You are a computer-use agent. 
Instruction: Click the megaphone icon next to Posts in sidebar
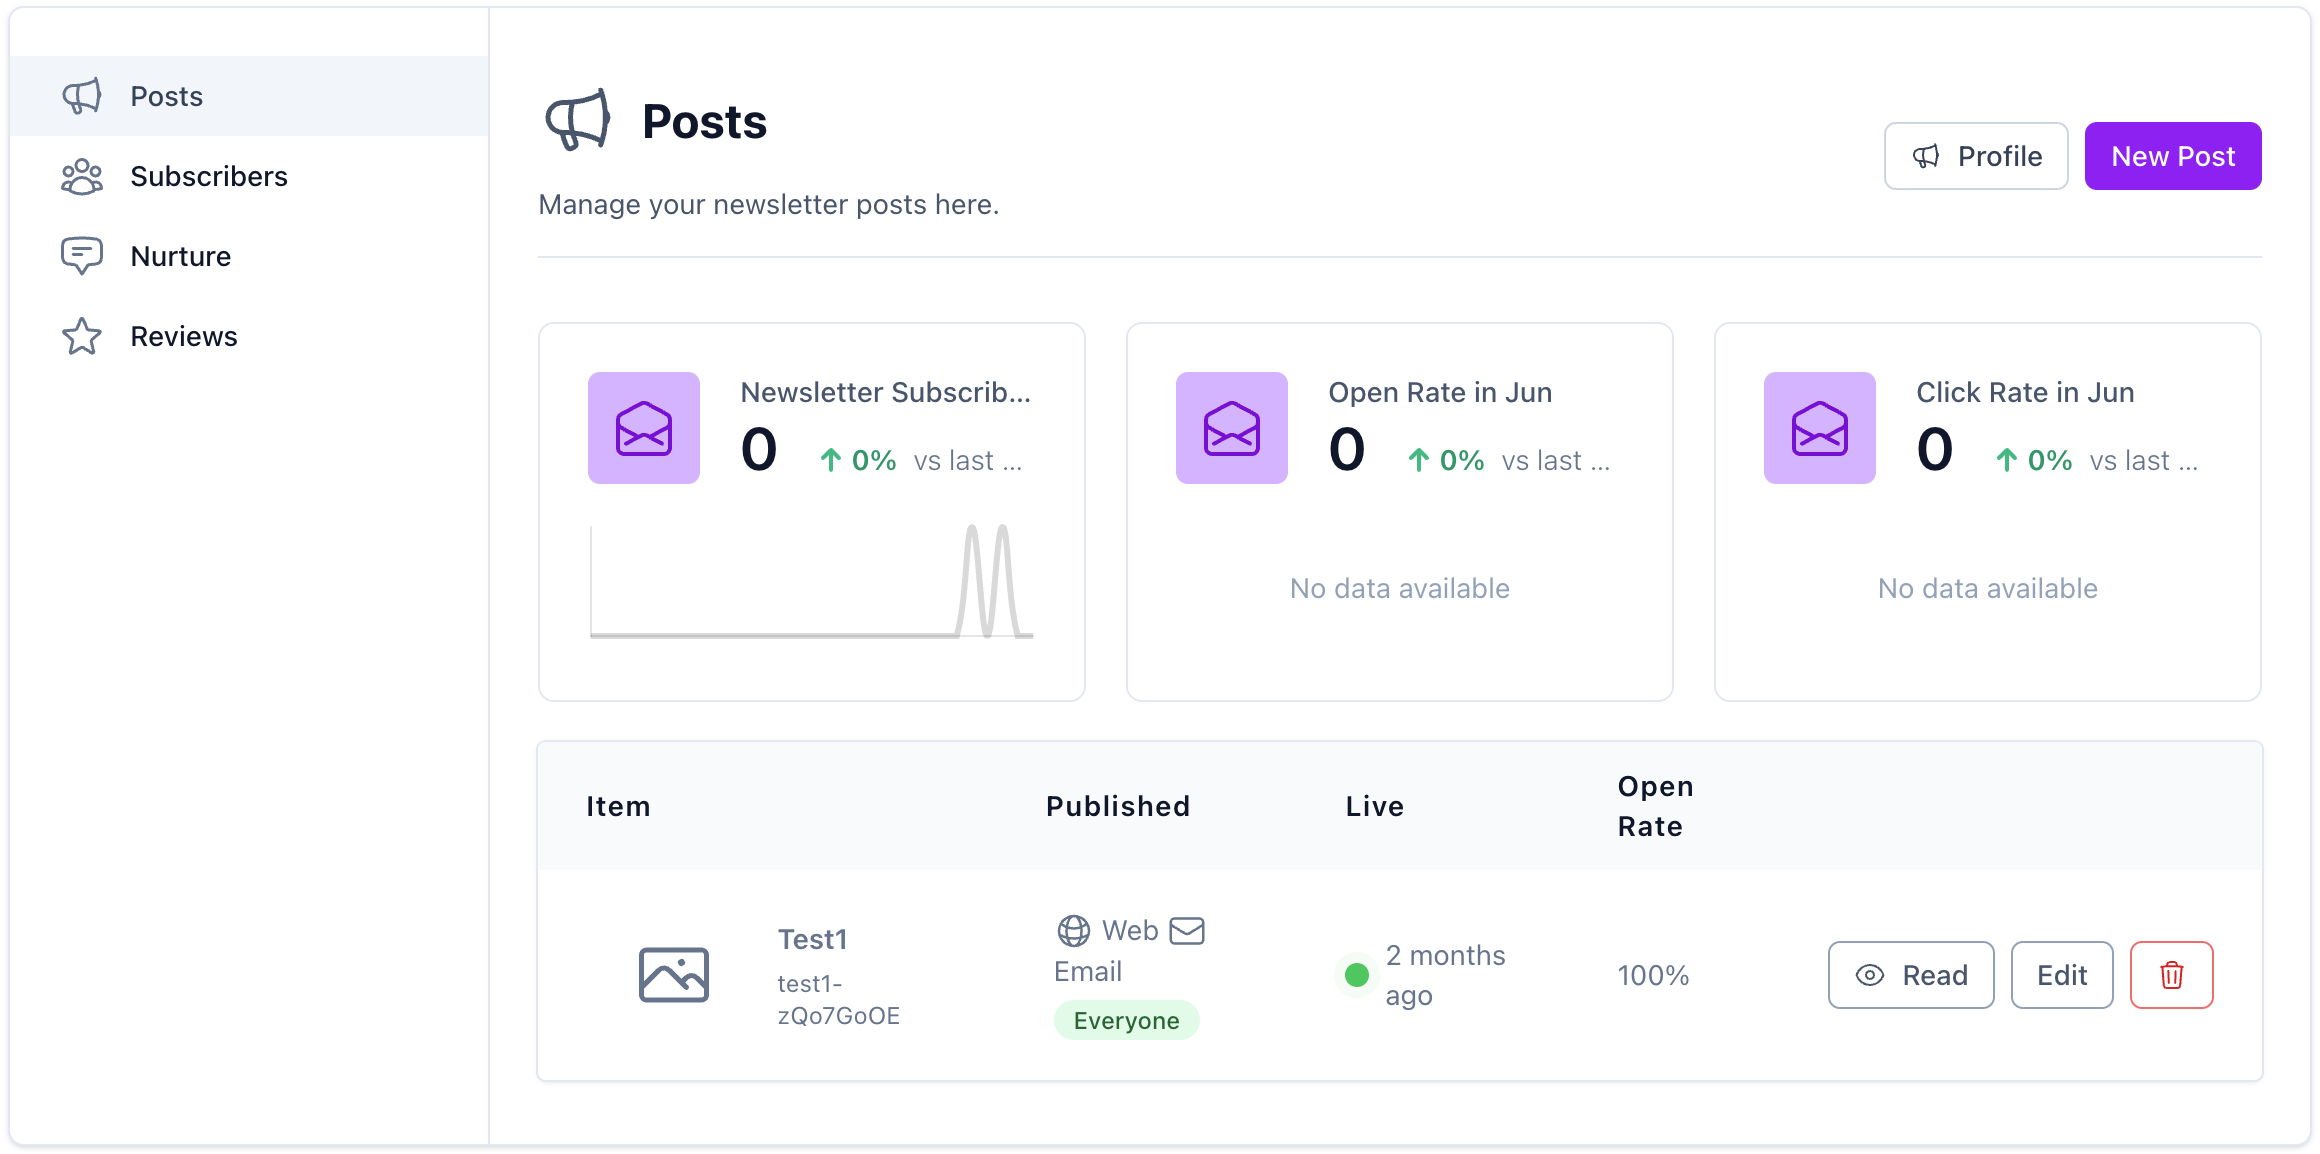[82, 96]
